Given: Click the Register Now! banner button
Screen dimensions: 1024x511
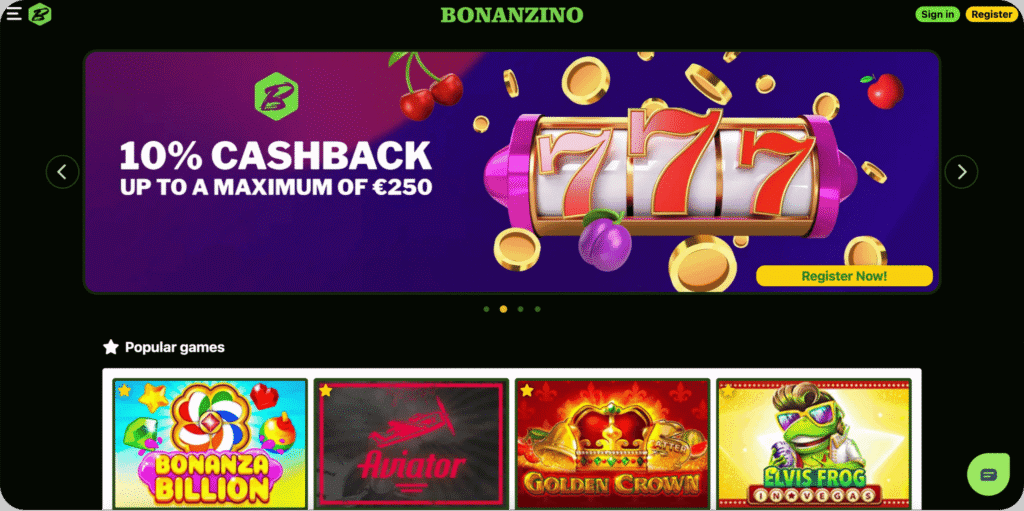Looking at the screenshot, I should point(844,276).
